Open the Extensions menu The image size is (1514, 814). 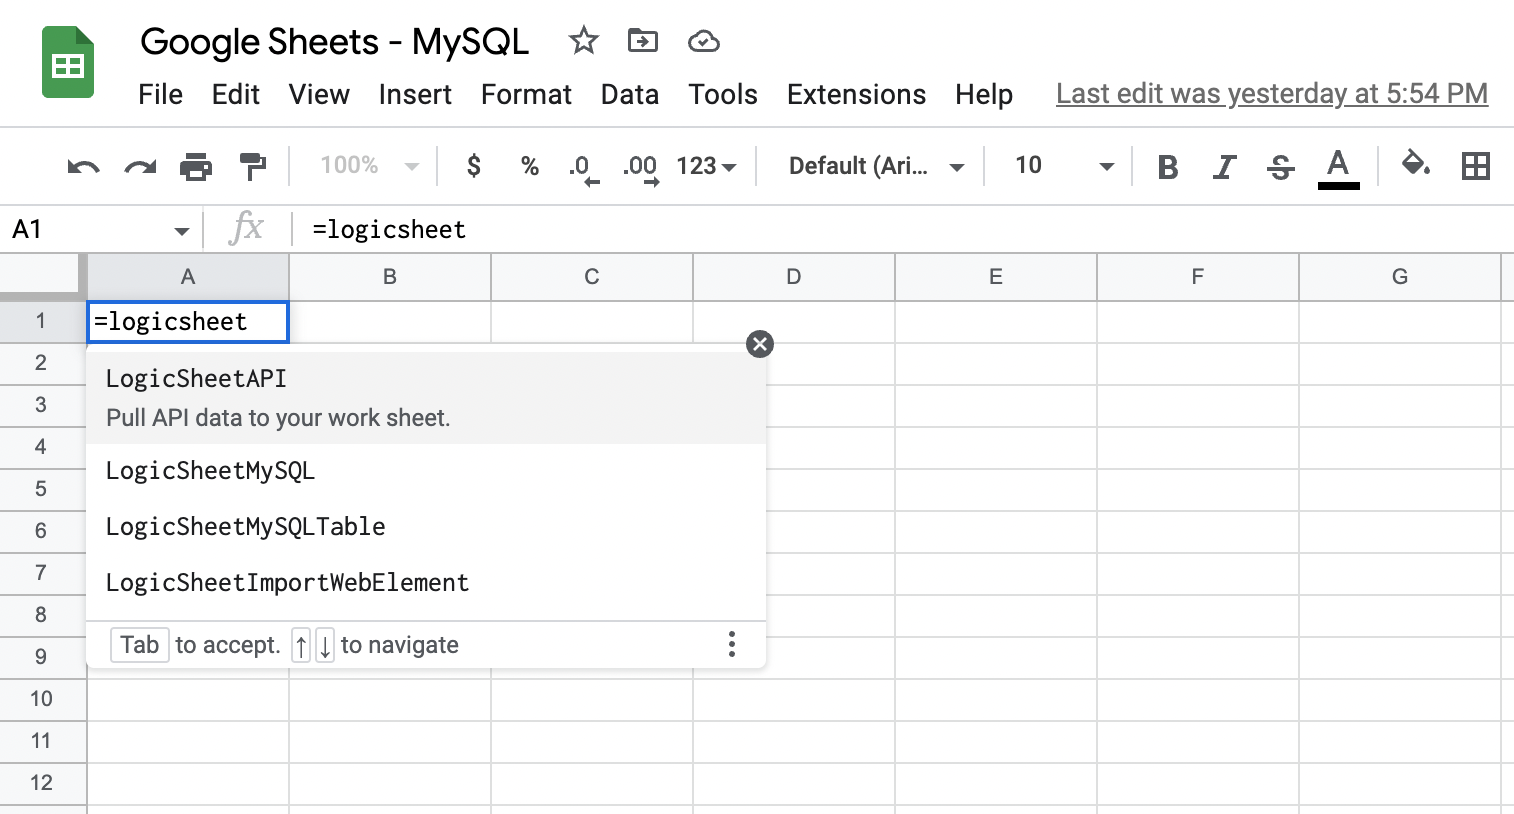[x=856, y=94]
